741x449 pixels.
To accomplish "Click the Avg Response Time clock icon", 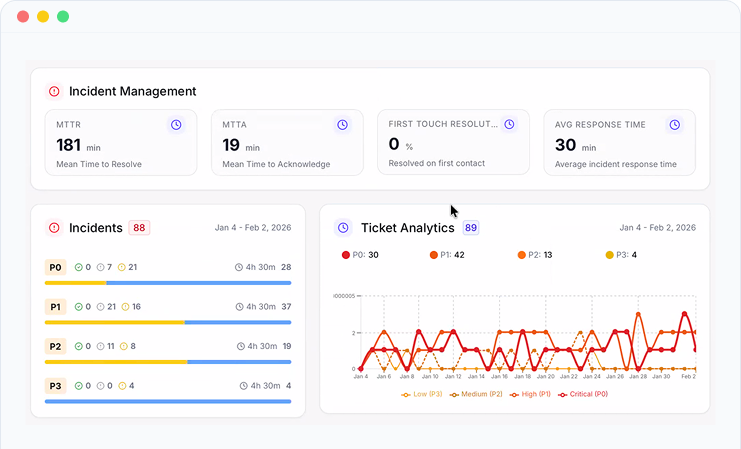I will (675, 125).
